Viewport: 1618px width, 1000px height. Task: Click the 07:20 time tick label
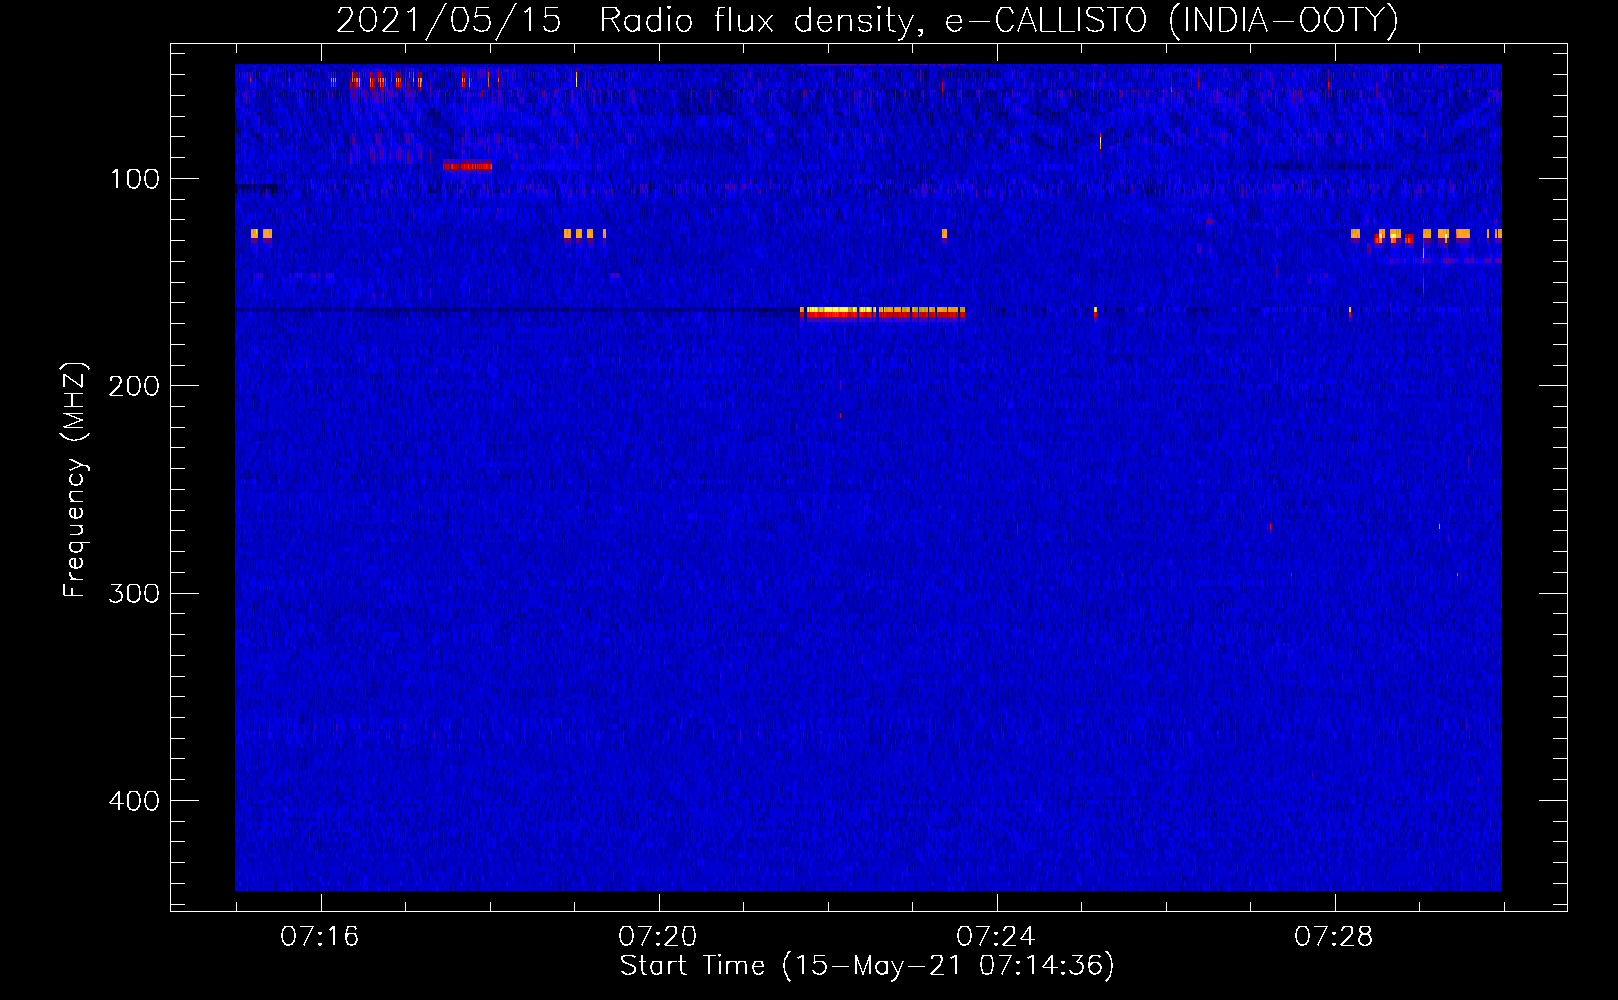[658, 936]
